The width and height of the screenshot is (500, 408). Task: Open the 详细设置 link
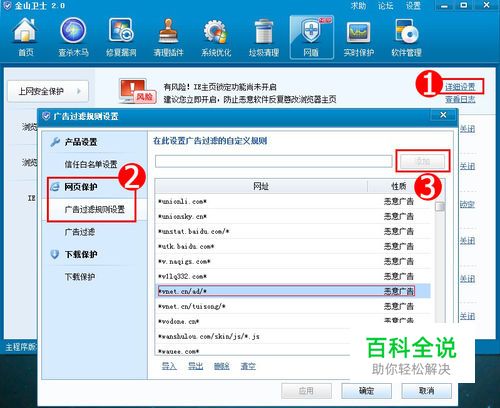coord(460,87)
